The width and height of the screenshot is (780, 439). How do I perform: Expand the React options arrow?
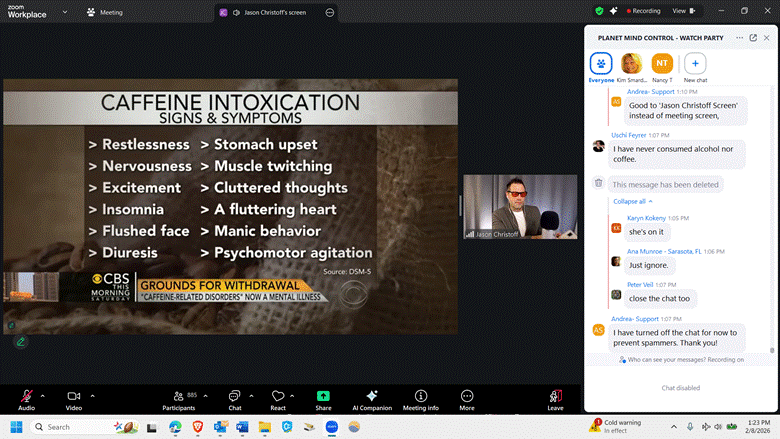[x=292, y=396]
